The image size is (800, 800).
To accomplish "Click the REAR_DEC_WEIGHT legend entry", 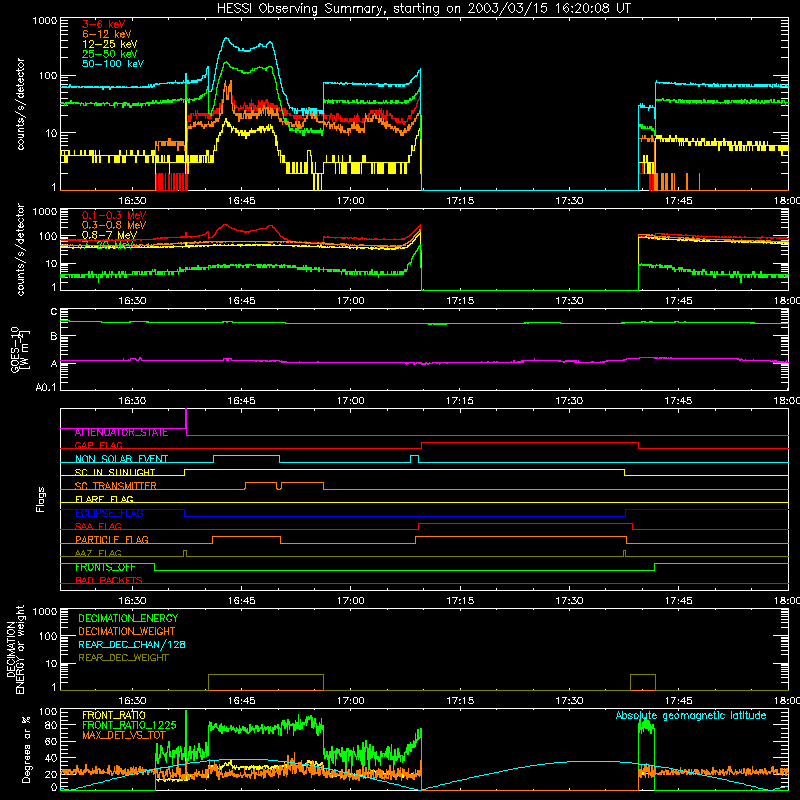I will point(123,658).
